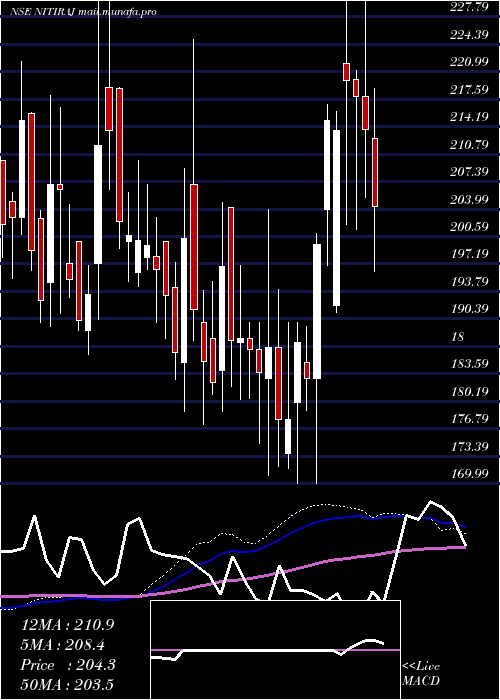Click the 190.39 price axis label

[x=470, y=309]
